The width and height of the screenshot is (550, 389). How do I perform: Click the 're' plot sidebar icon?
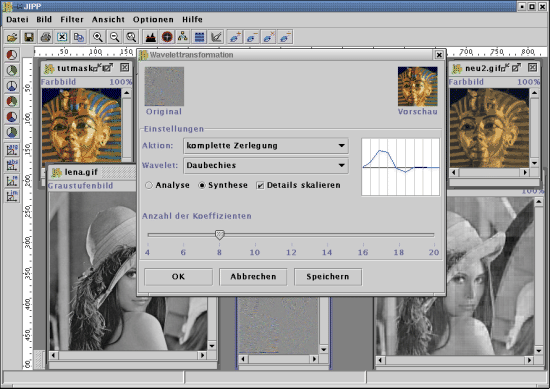12,180
